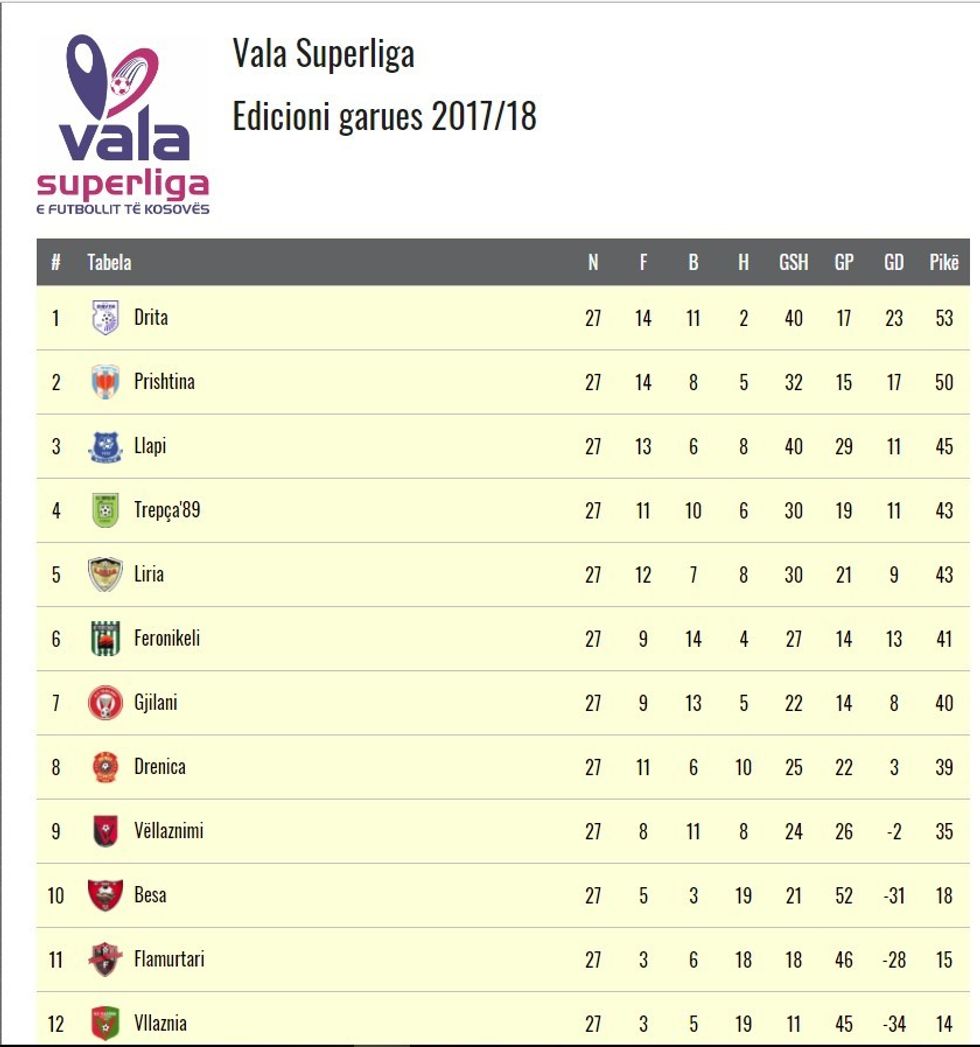Click the Drita club crest icon
Image resolution: width=980 pixels, height=1047 pixels.
[x=105, y=318]
